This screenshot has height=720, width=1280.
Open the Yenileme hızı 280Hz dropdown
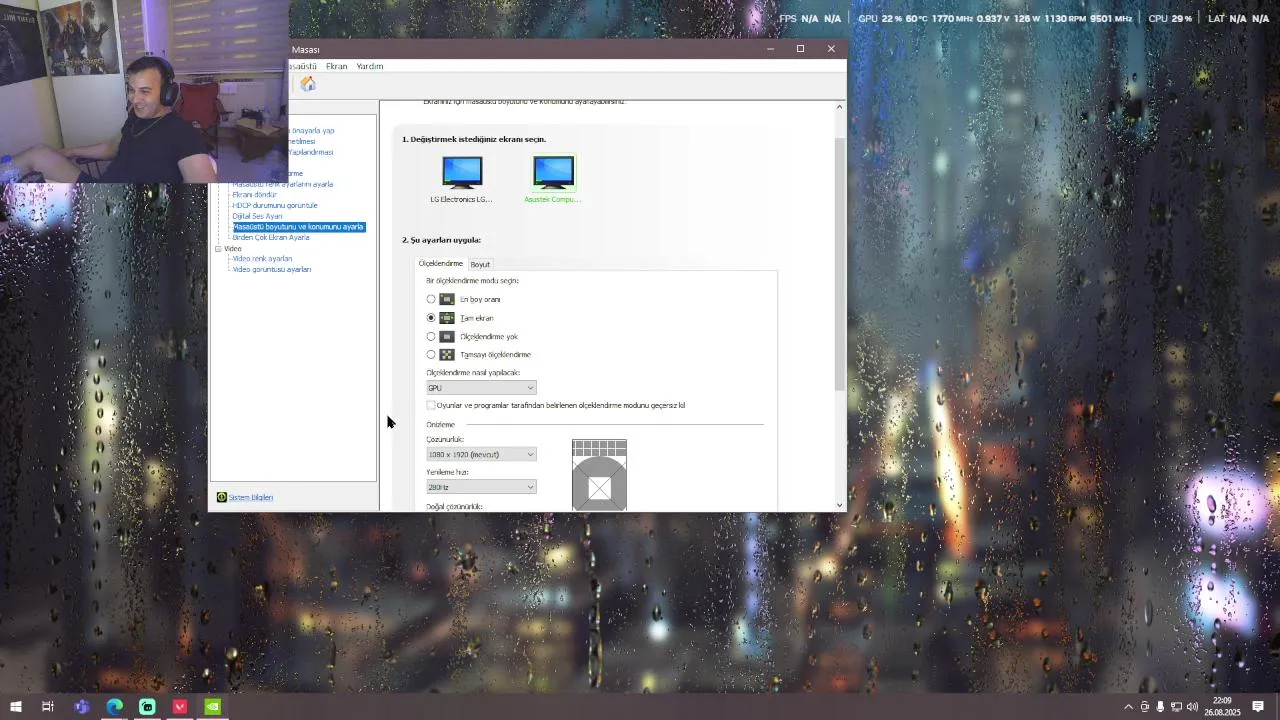(x=481, y=487)
